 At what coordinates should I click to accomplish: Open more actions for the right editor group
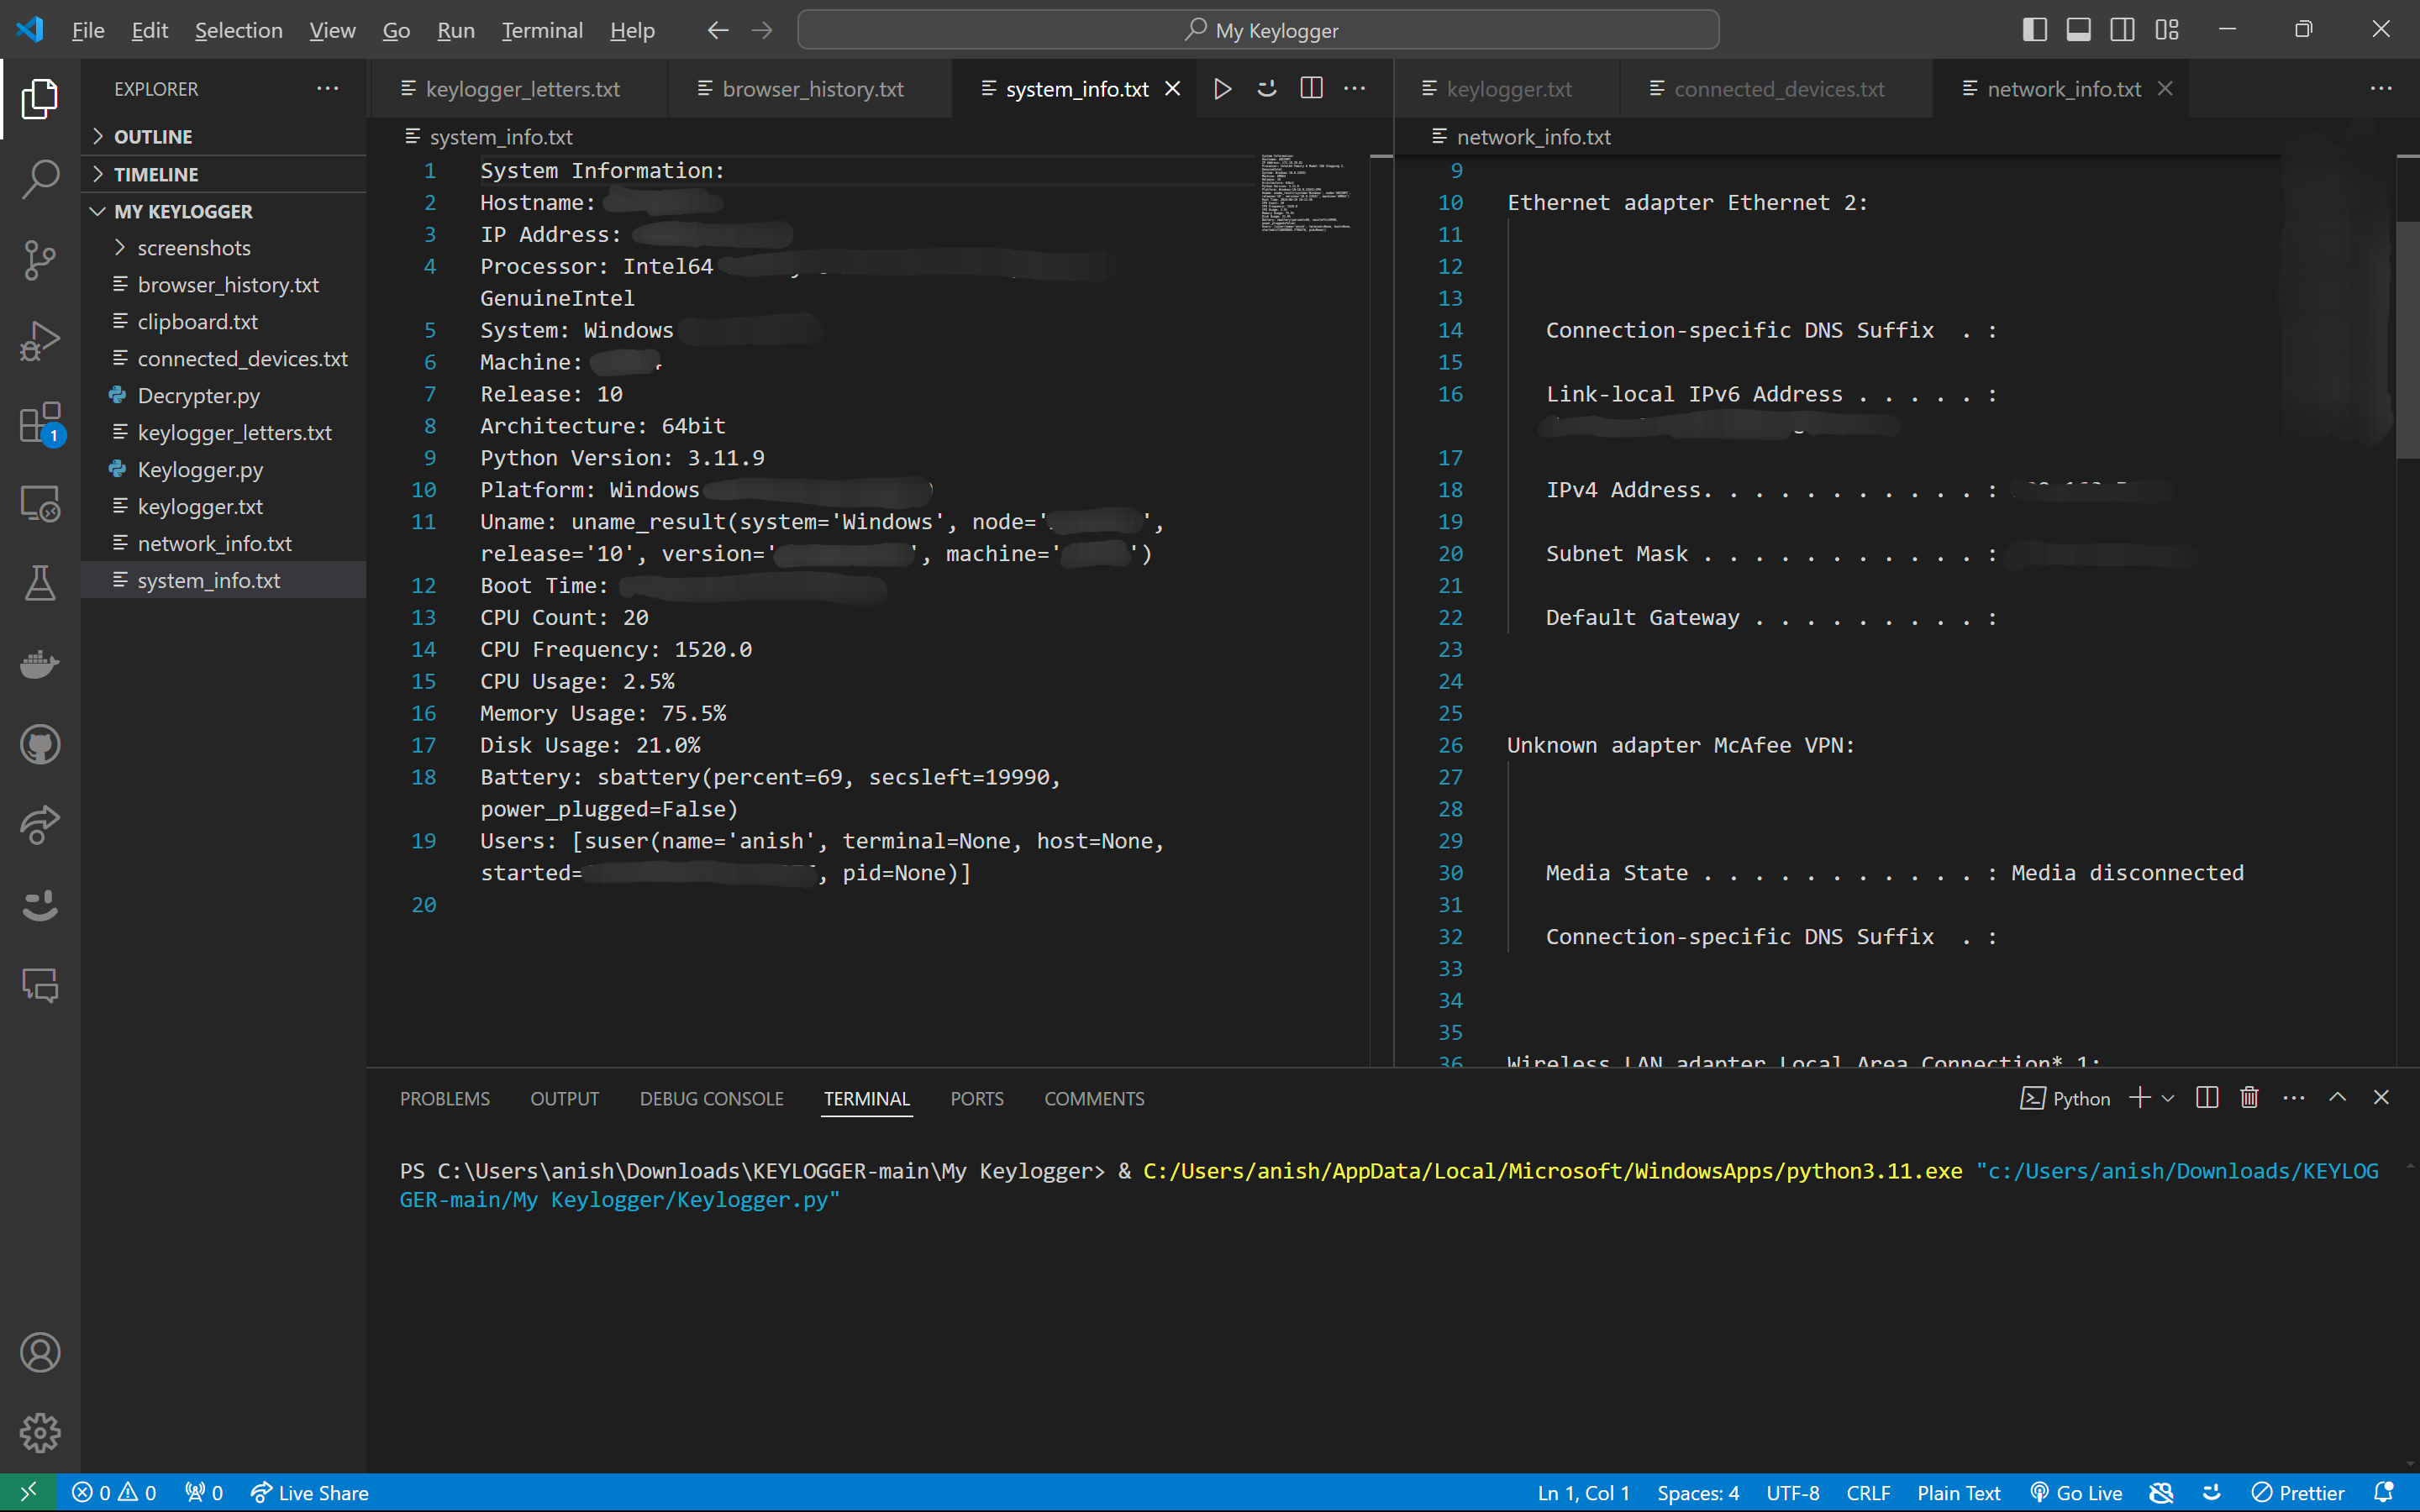coord(2381,89)
